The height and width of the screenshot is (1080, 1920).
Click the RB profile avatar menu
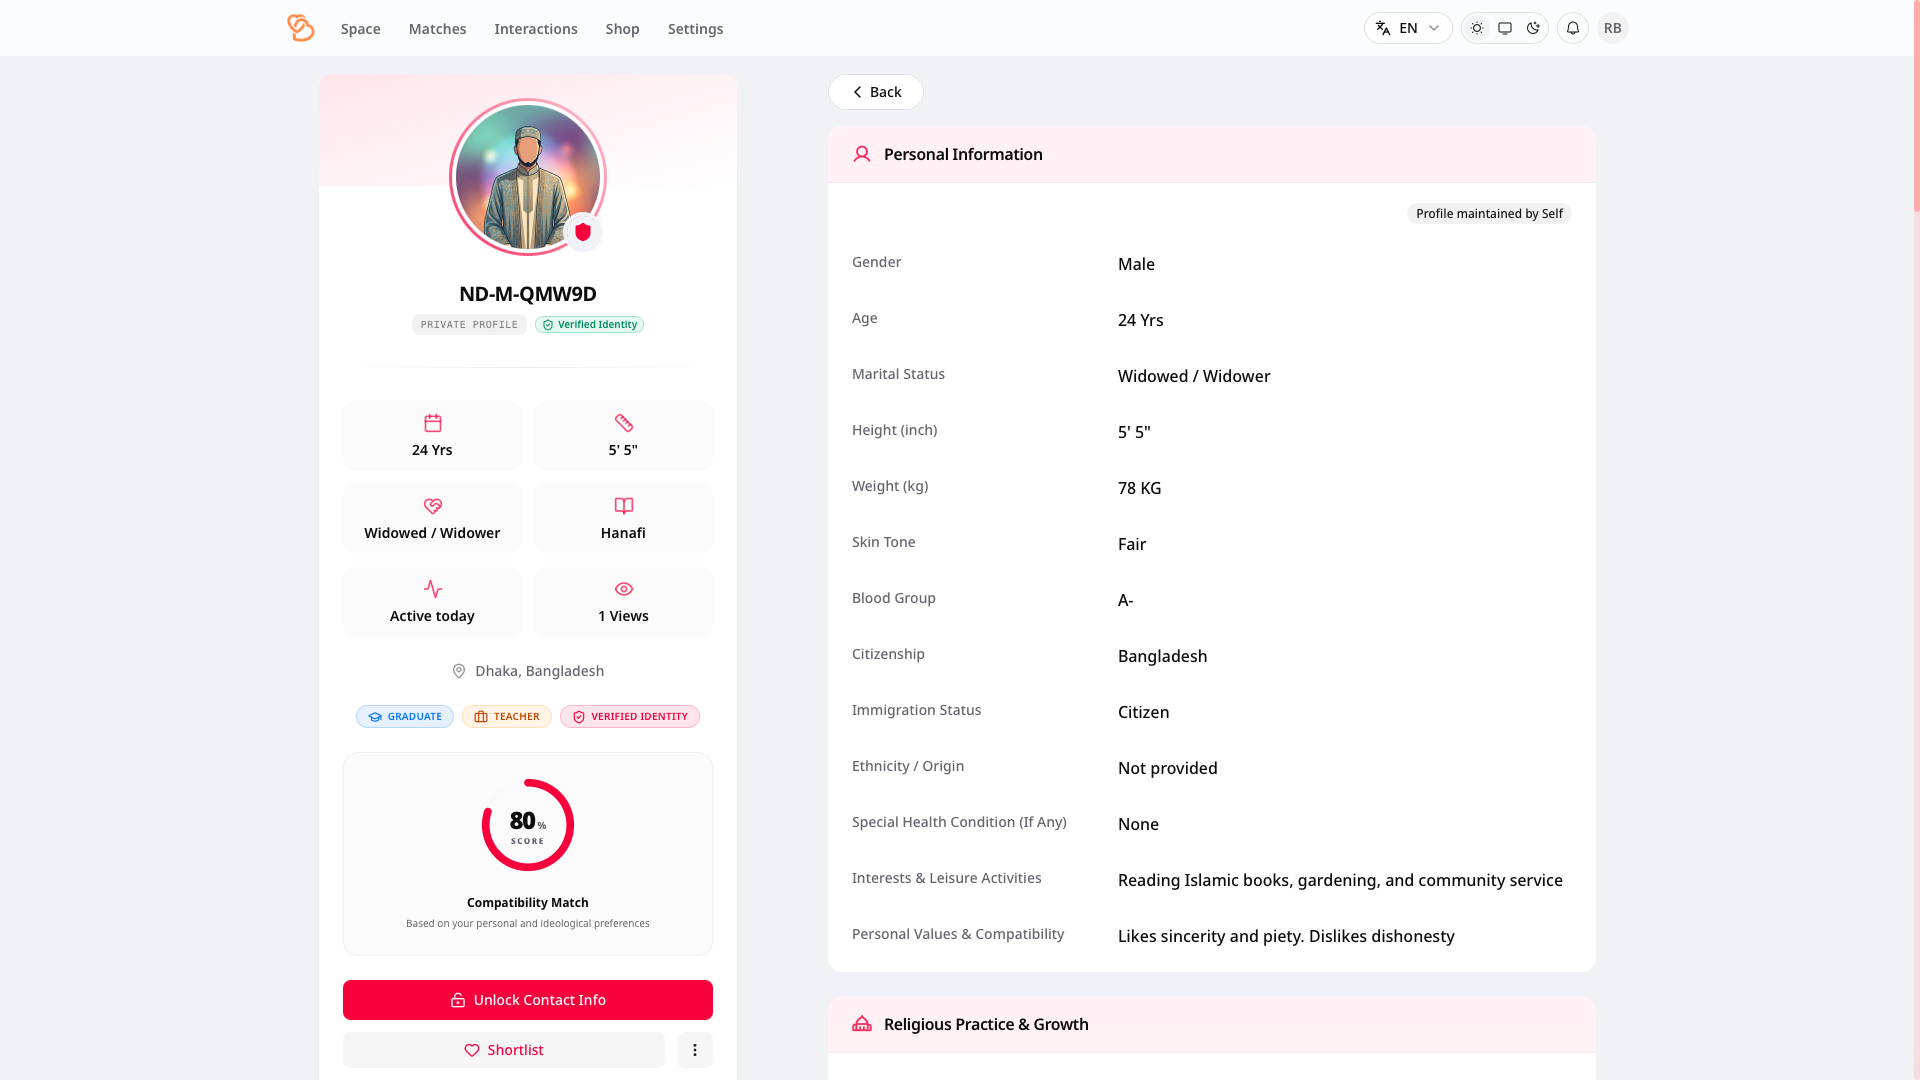click(1611, 28)
